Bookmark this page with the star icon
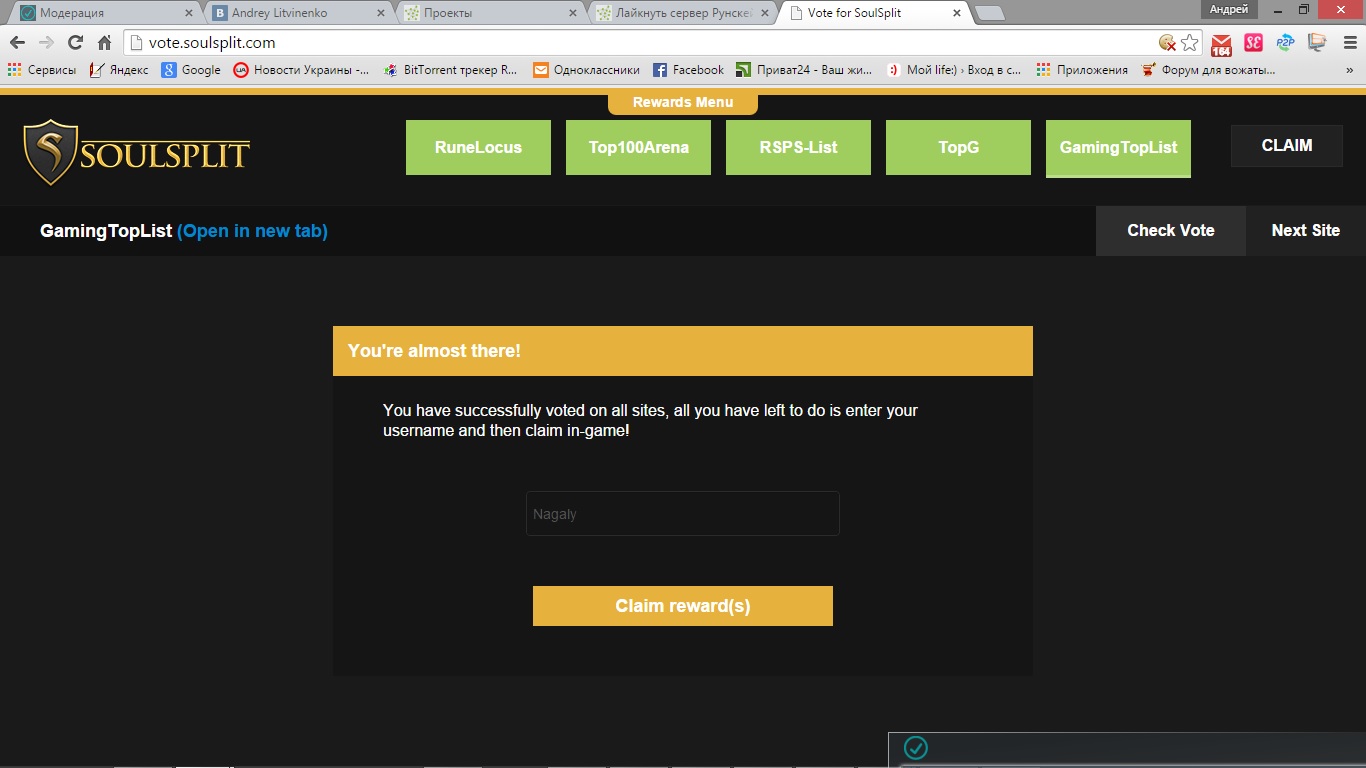1366x768 pixels. (1189, 43)
